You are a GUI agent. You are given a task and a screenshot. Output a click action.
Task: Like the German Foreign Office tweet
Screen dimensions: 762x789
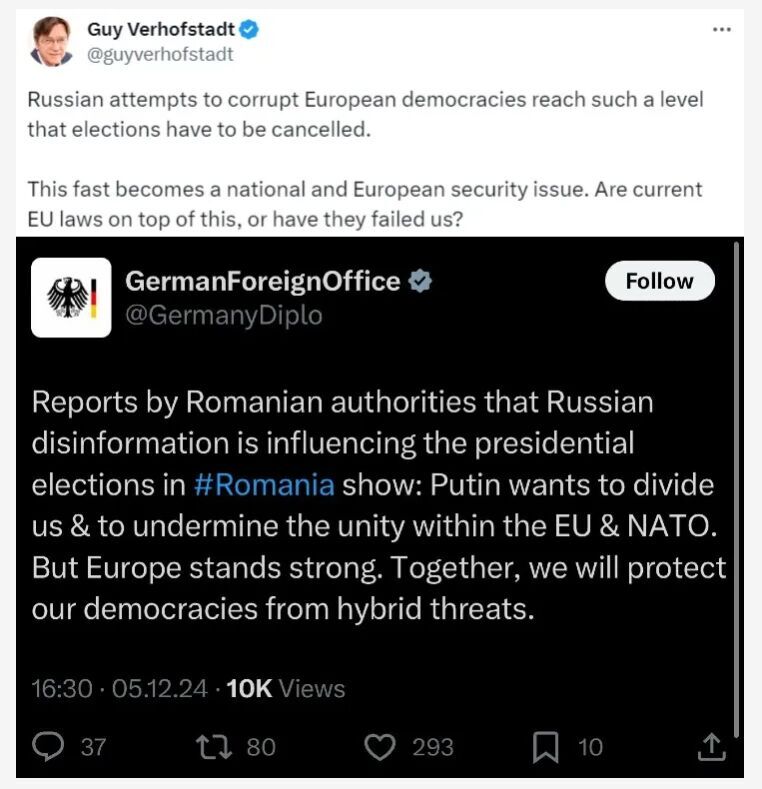[379, 747]
